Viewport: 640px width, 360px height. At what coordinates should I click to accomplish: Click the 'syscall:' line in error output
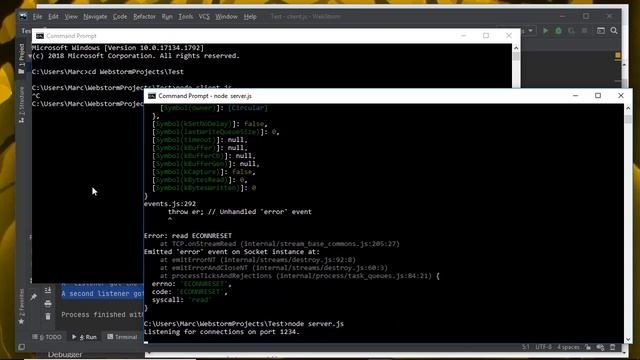pos(182,300)
